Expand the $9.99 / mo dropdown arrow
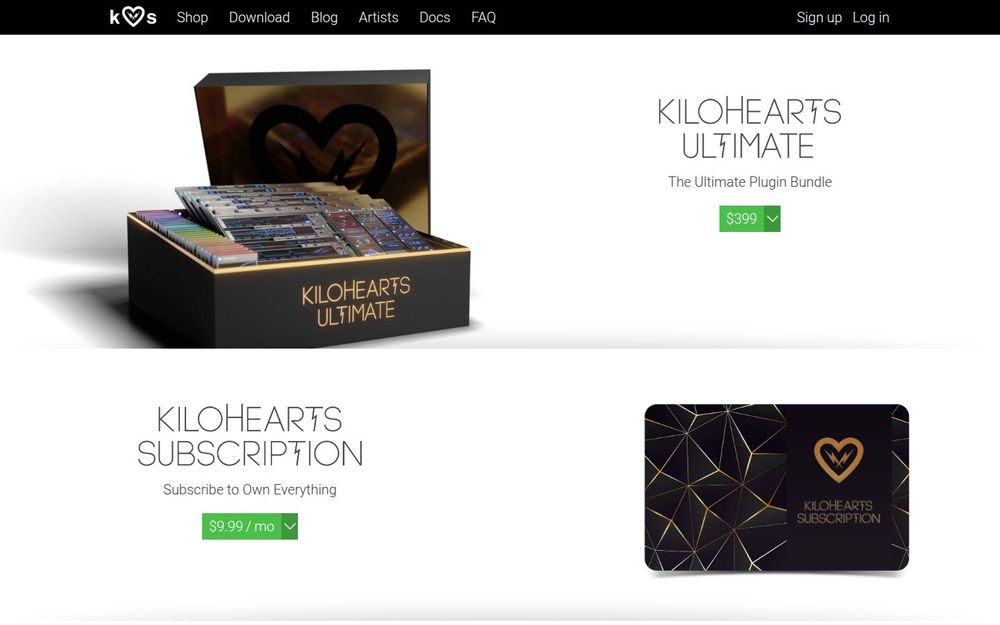The width and height of the screenshot is (1000, 625). (x=290, y=526)
